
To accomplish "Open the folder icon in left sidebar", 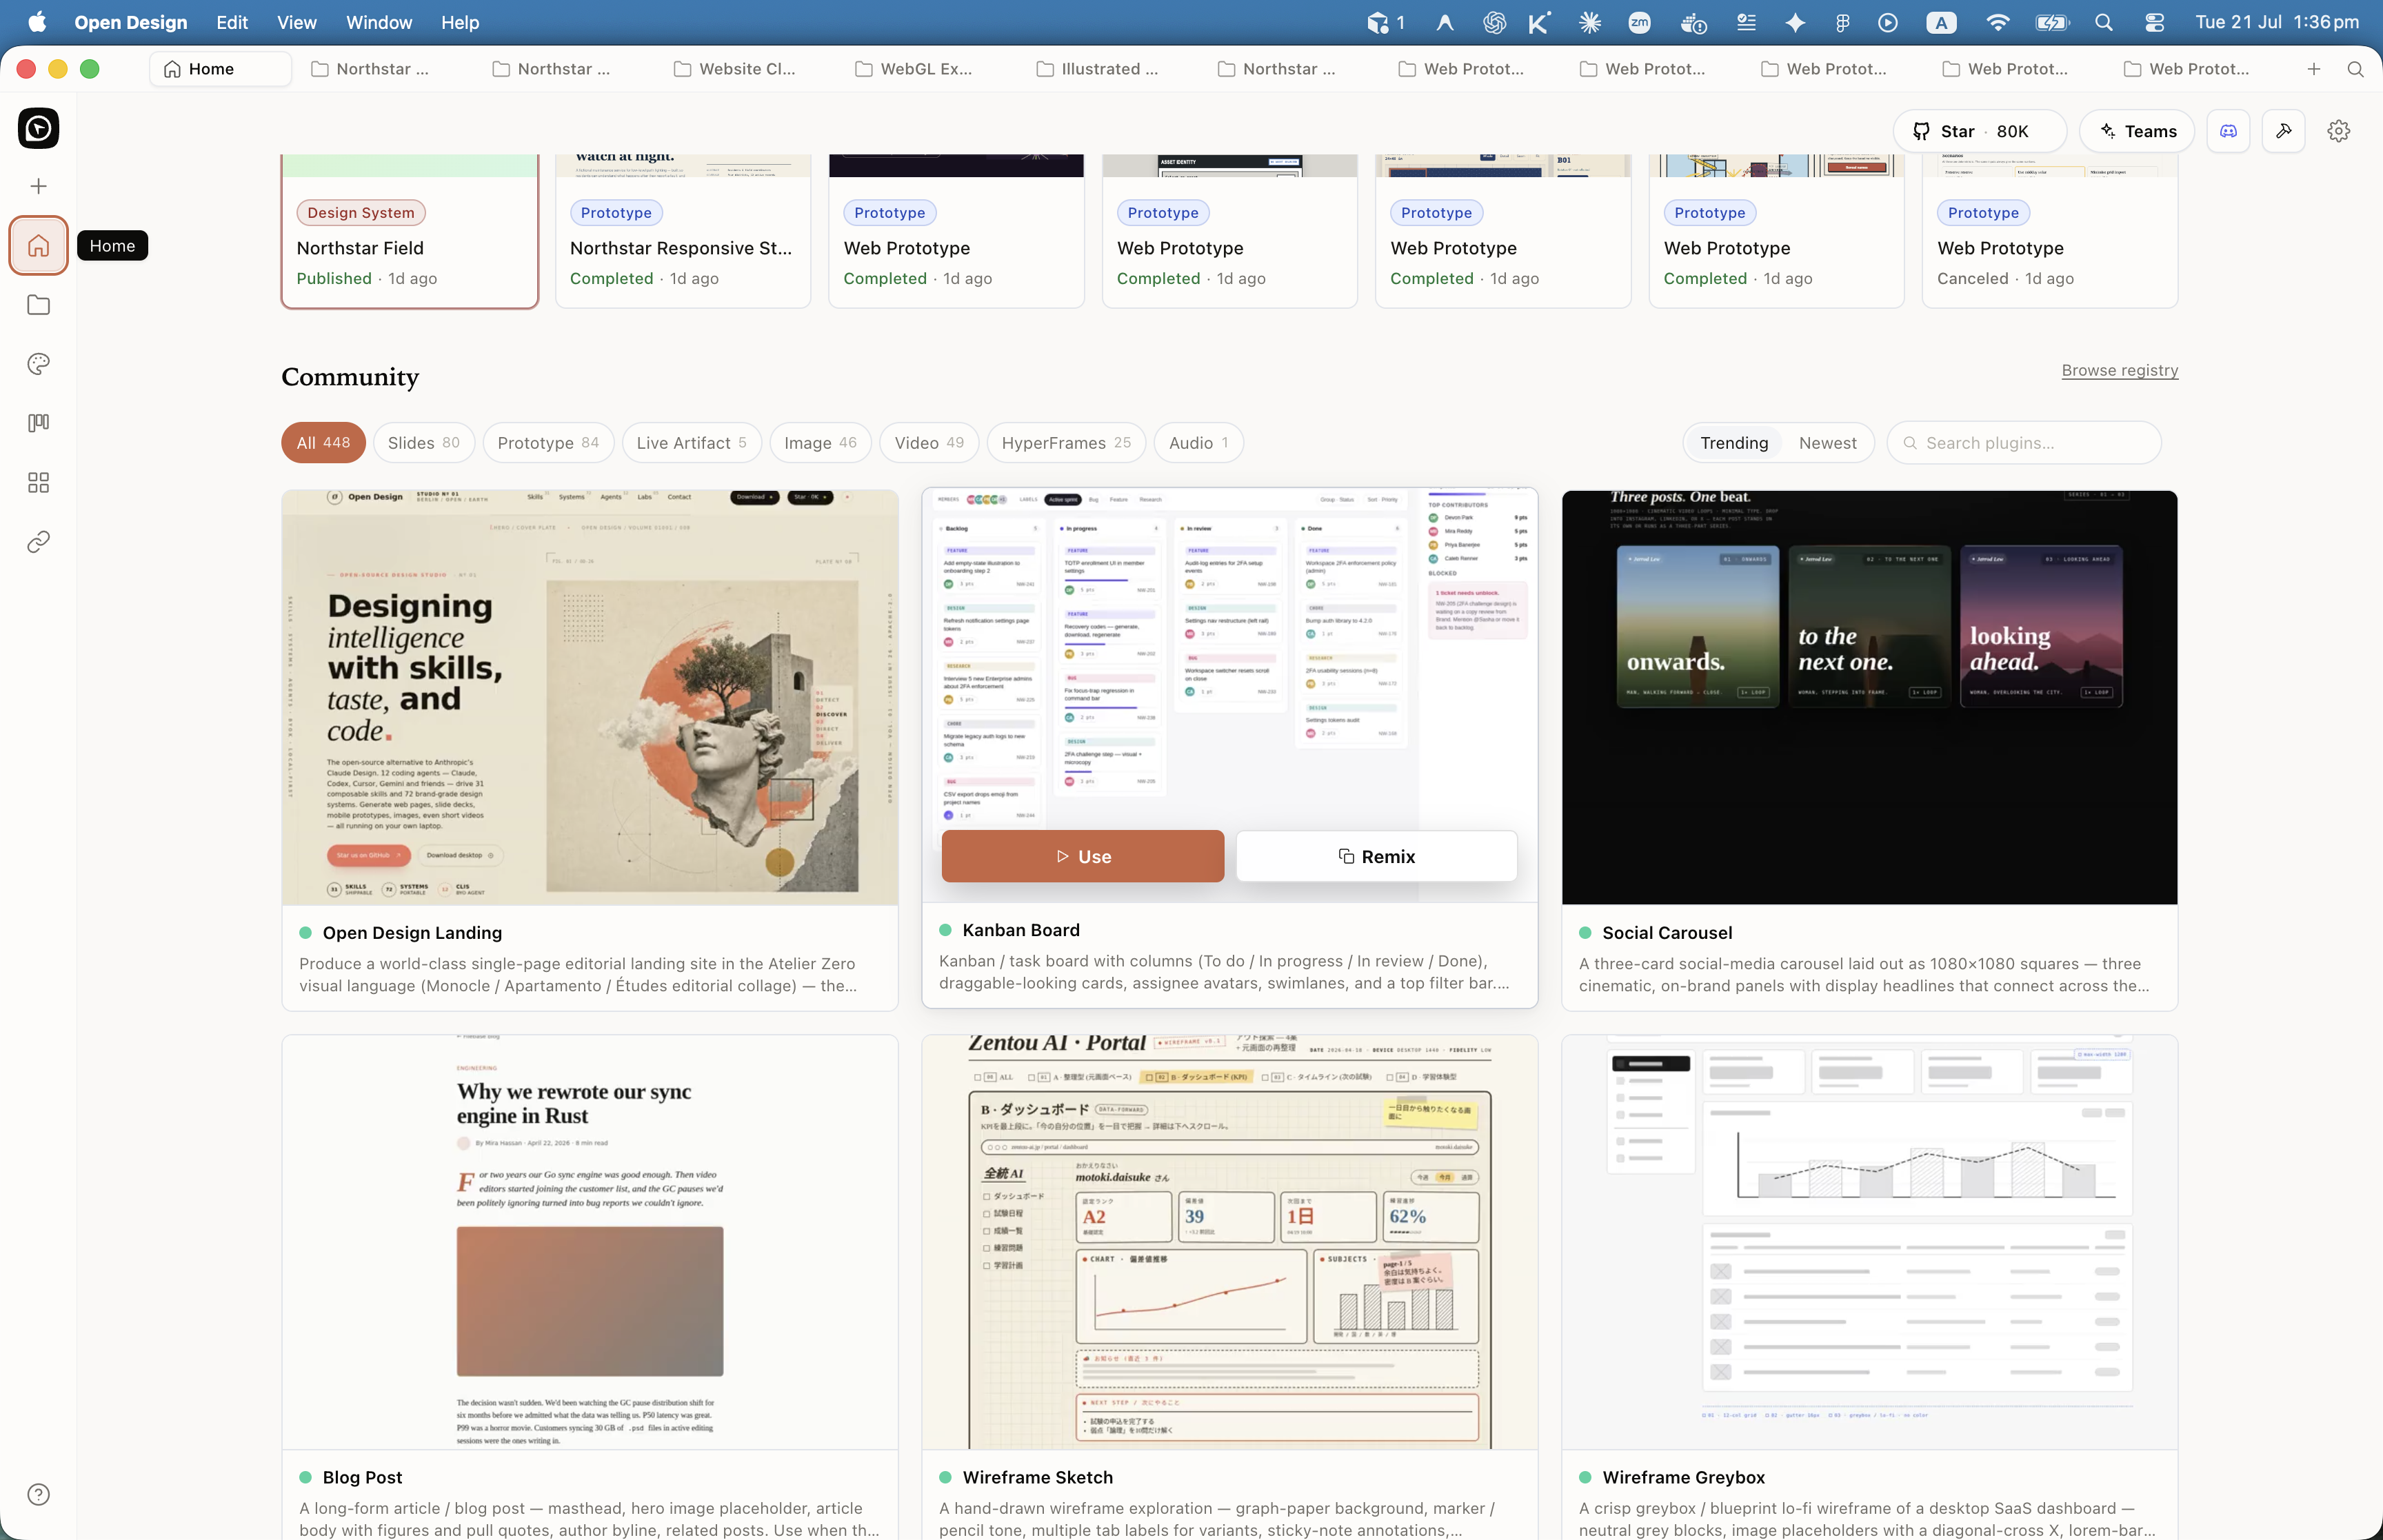I will [38, 304].
